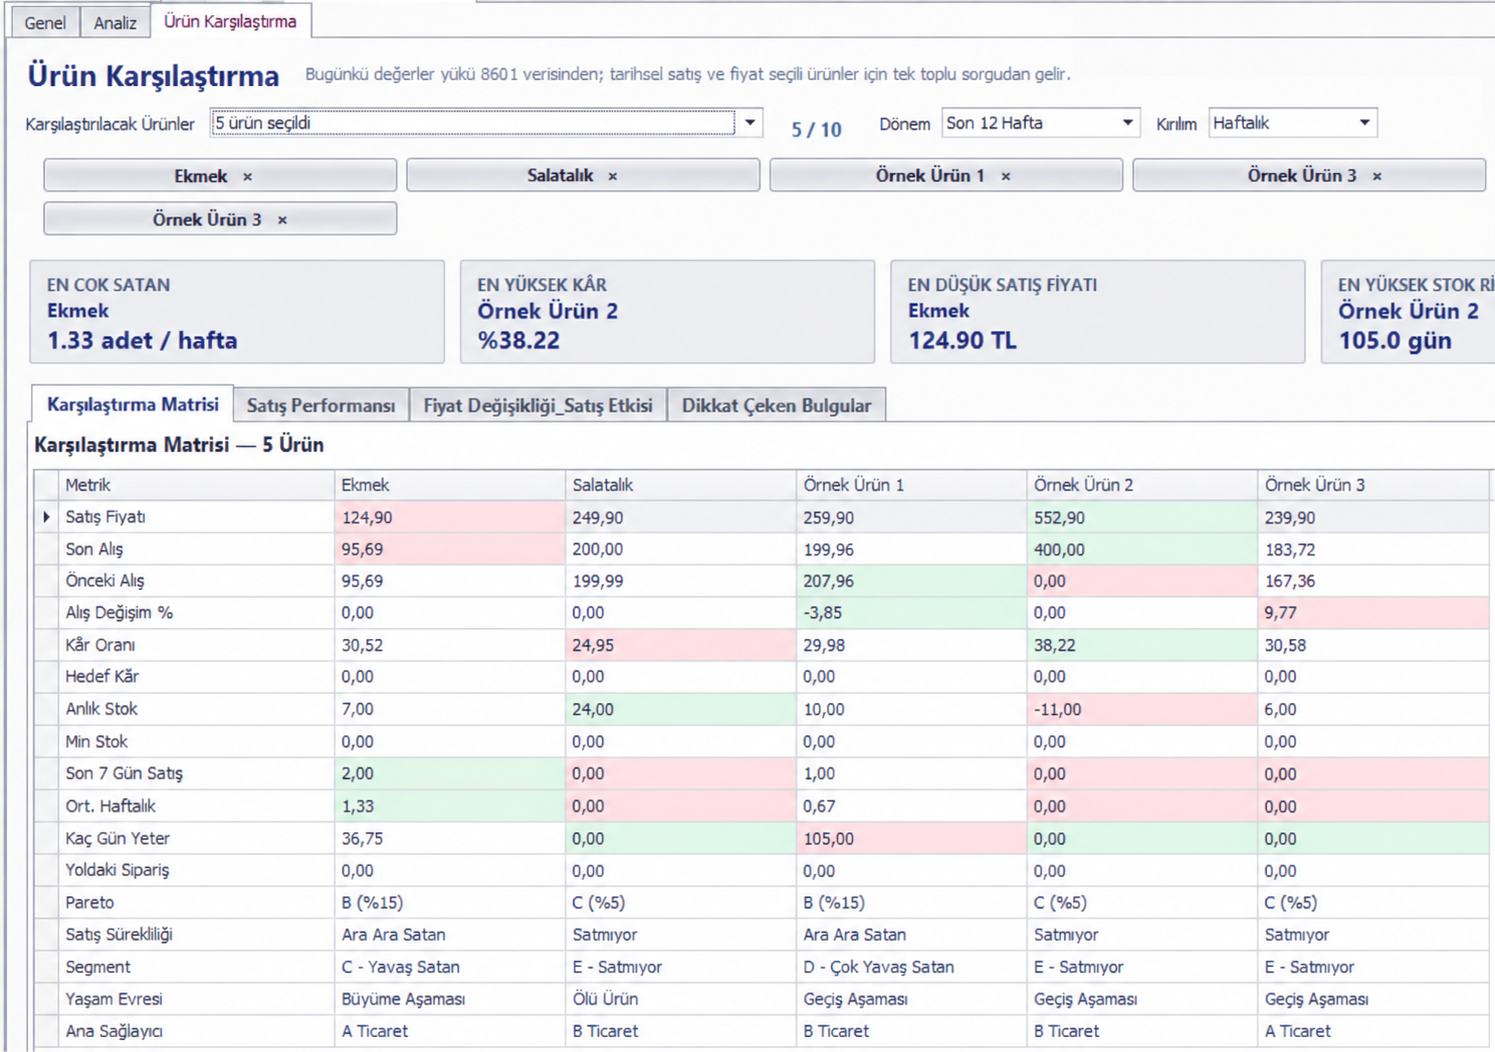
Task: Select the 5 / 10 selection counter
Action: coord(816,130)
